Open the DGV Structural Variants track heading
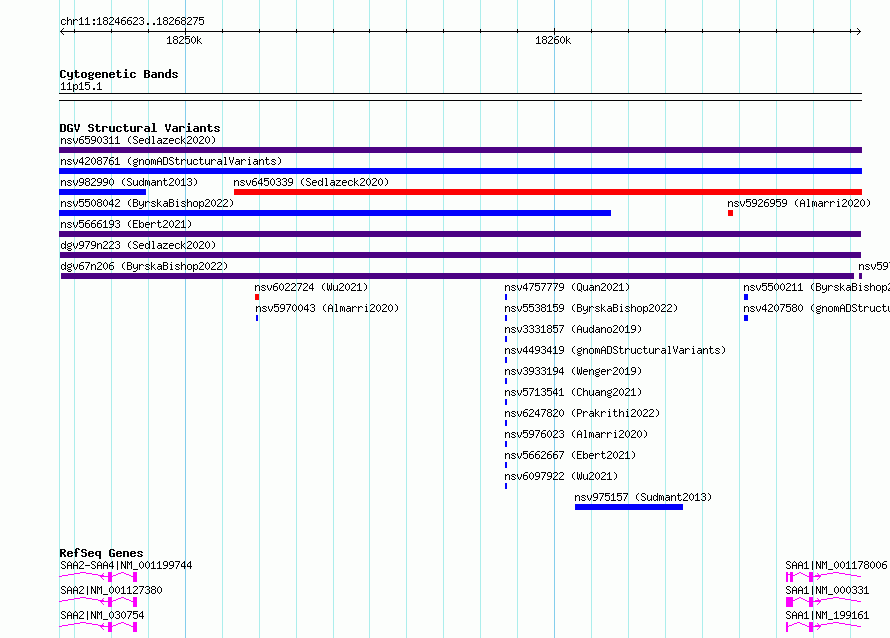Viewport: 890px width, 638px height. [140, 128]
